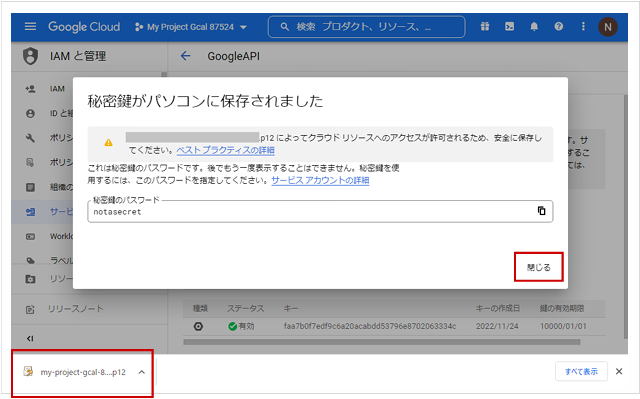The height and width of the screenshot is (399, 640).
Task: Click the notasecret password field
Action: tap(320, 211)
